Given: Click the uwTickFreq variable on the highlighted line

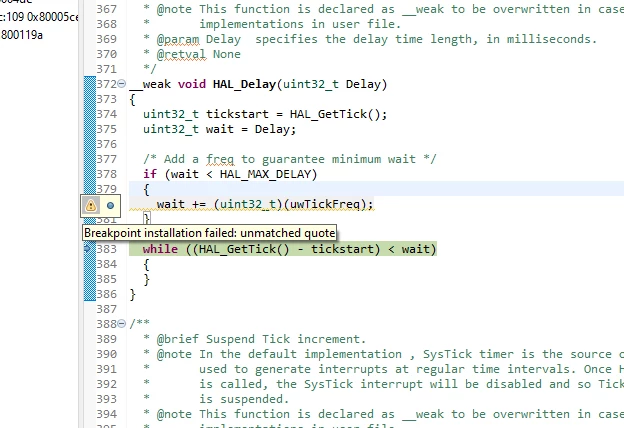Looking at the screenshot, I should (x=325, y=204).
